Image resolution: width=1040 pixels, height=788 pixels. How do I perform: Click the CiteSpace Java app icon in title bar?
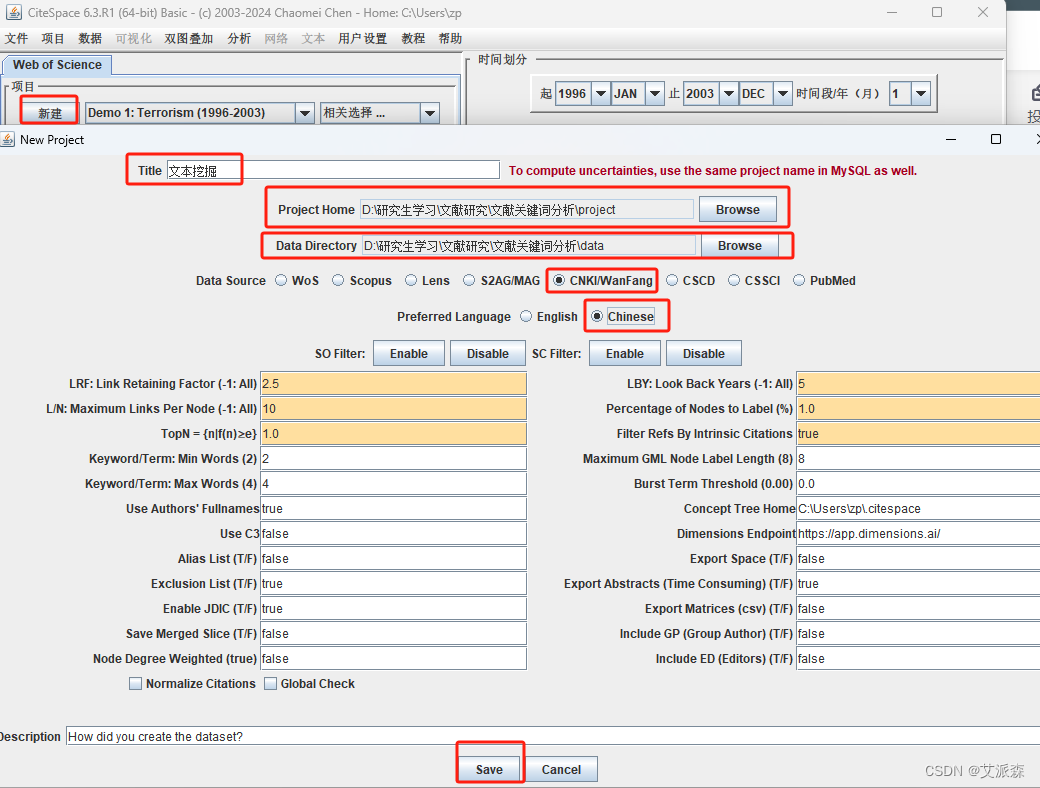pos(13,12)
